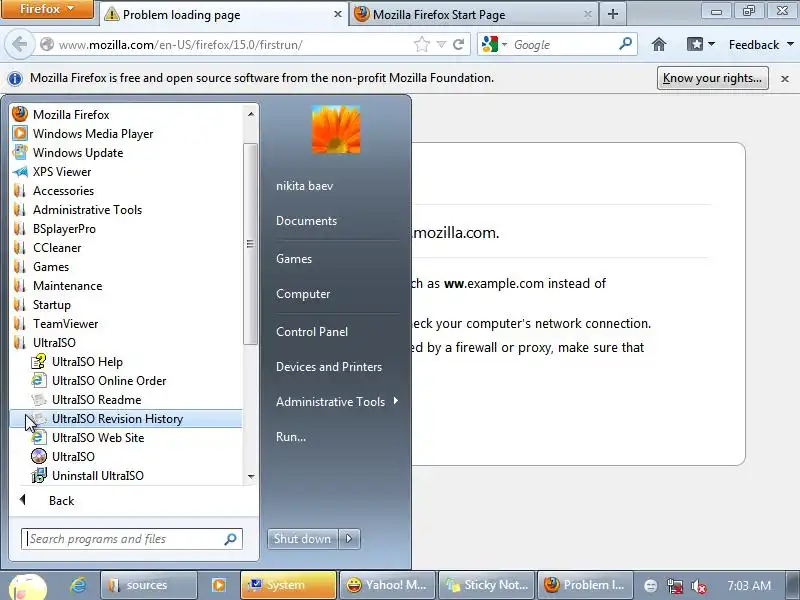
Task: Open Devices and Printers
Action: pos(329,367)
